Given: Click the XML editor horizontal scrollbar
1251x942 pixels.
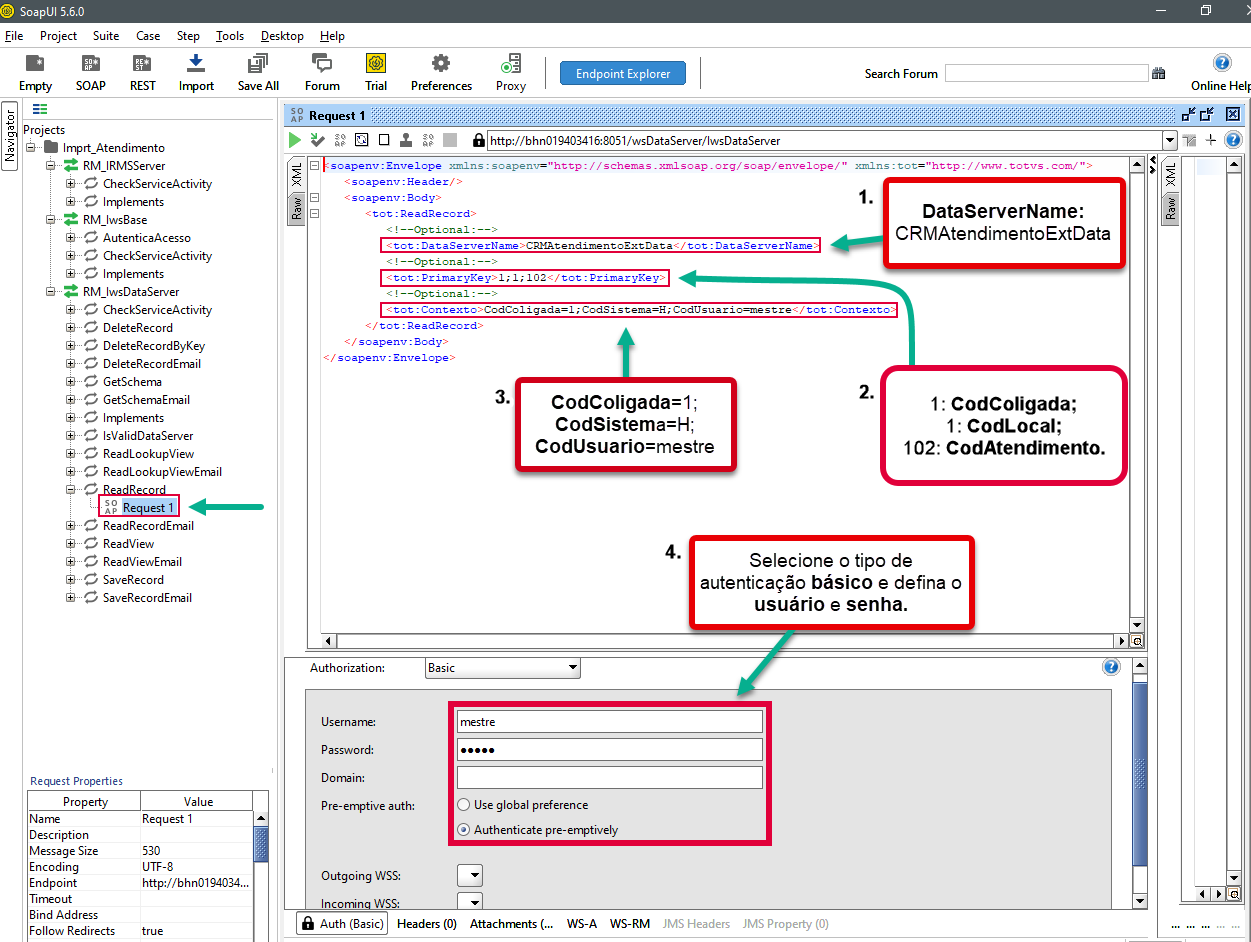Looking at the screenshot, I should click(724, 640).
